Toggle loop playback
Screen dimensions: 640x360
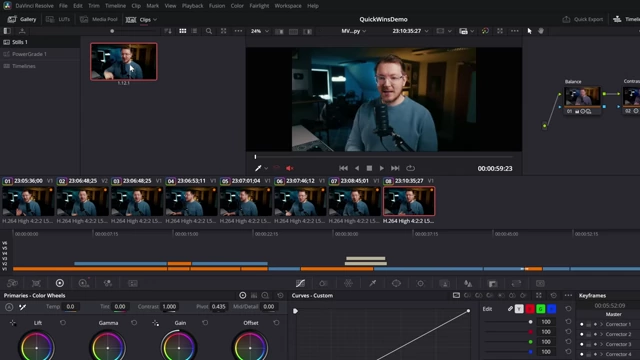click(411, 168)
